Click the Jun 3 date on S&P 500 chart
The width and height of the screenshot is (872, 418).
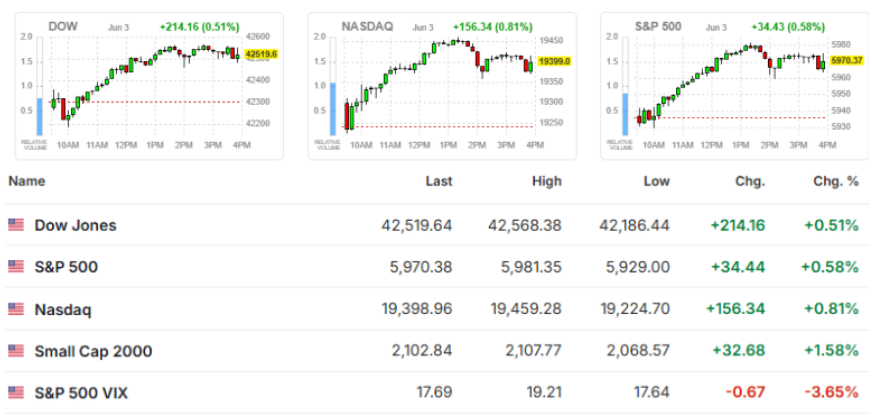click(x=715, y=27)
